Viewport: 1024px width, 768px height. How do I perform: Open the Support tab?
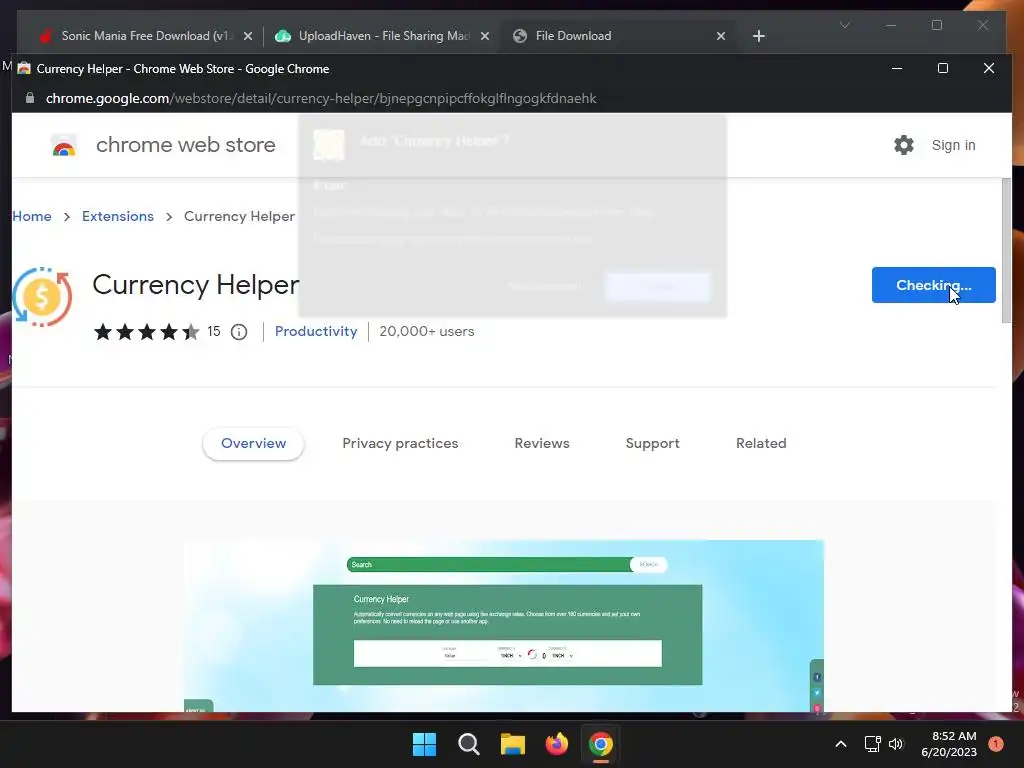(652, 443)
